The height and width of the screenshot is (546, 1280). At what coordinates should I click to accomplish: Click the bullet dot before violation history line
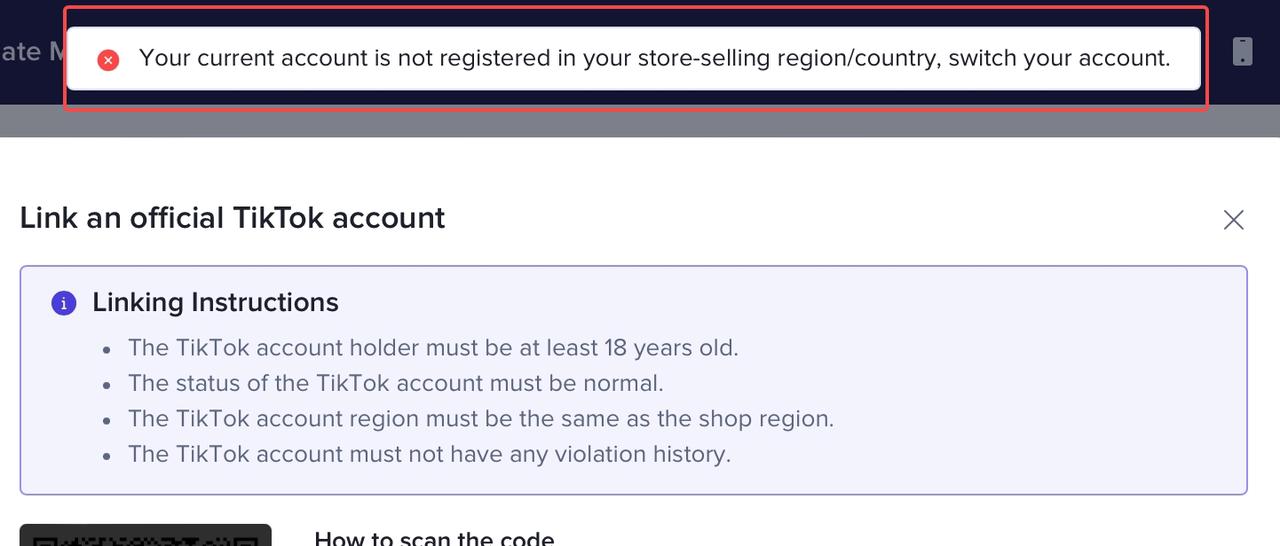tap(107, 456)
